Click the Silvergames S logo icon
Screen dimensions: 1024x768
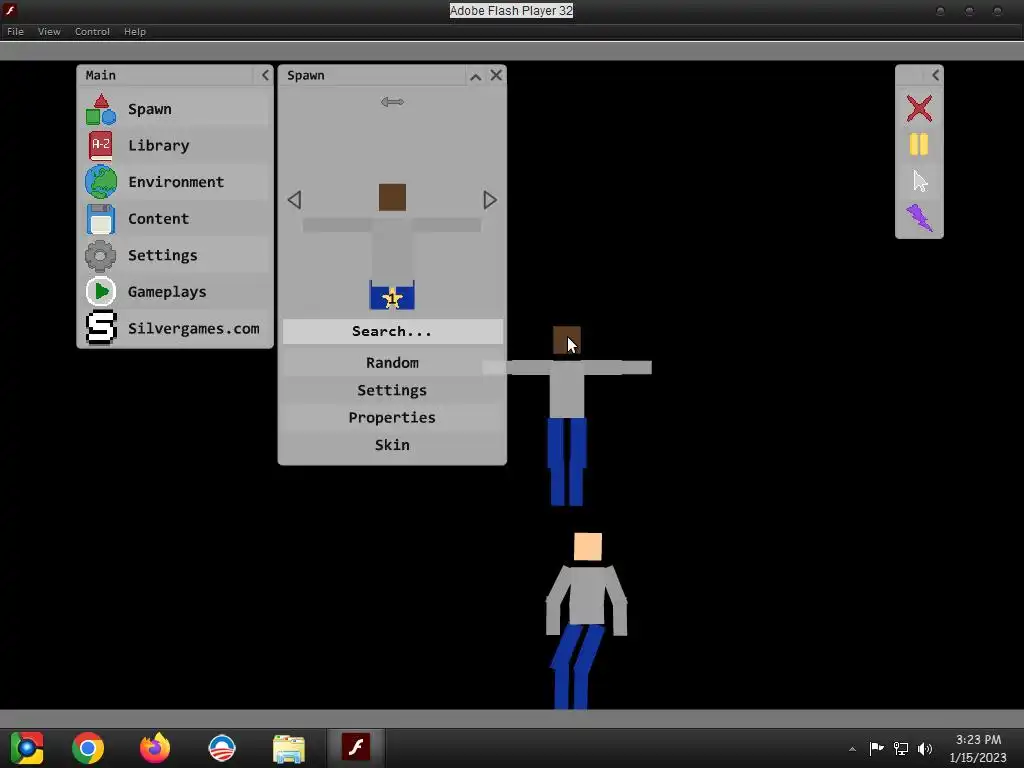pyautogui.click(x=101, y=328)
